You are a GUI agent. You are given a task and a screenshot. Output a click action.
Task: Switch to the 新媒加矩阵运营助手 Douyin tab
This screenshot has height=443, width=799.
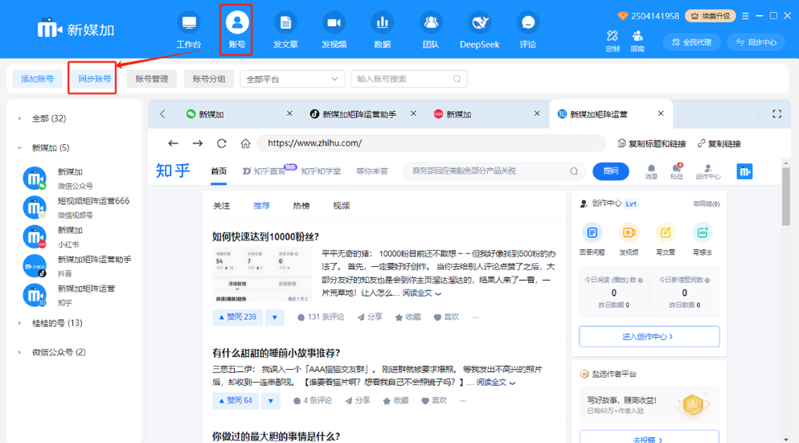tap(359, 114)
